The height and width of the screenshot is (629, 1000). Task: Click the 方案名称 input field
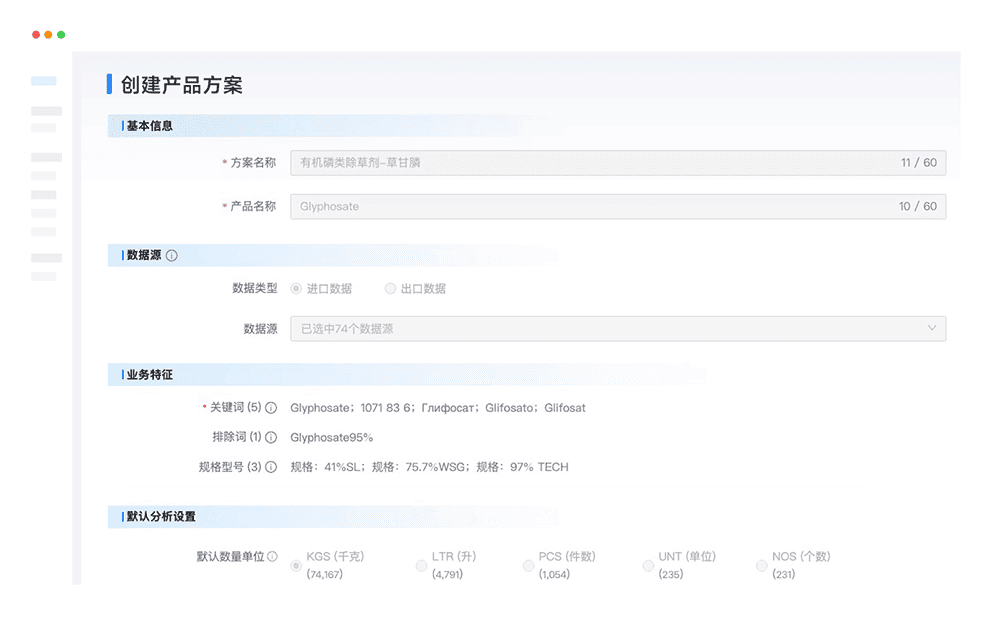click(x=617, y=163)
